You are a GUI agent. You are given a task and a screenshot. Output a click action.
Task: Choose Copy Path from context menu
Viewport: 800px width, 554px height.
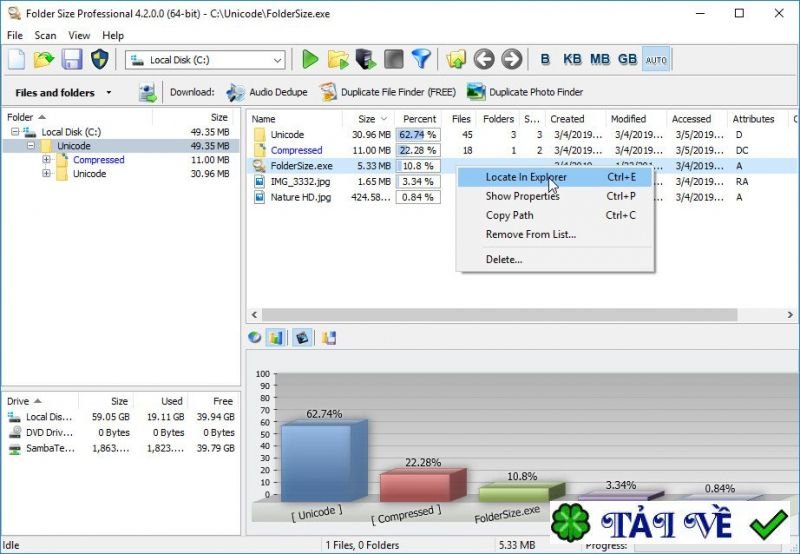tap(555, 215)
